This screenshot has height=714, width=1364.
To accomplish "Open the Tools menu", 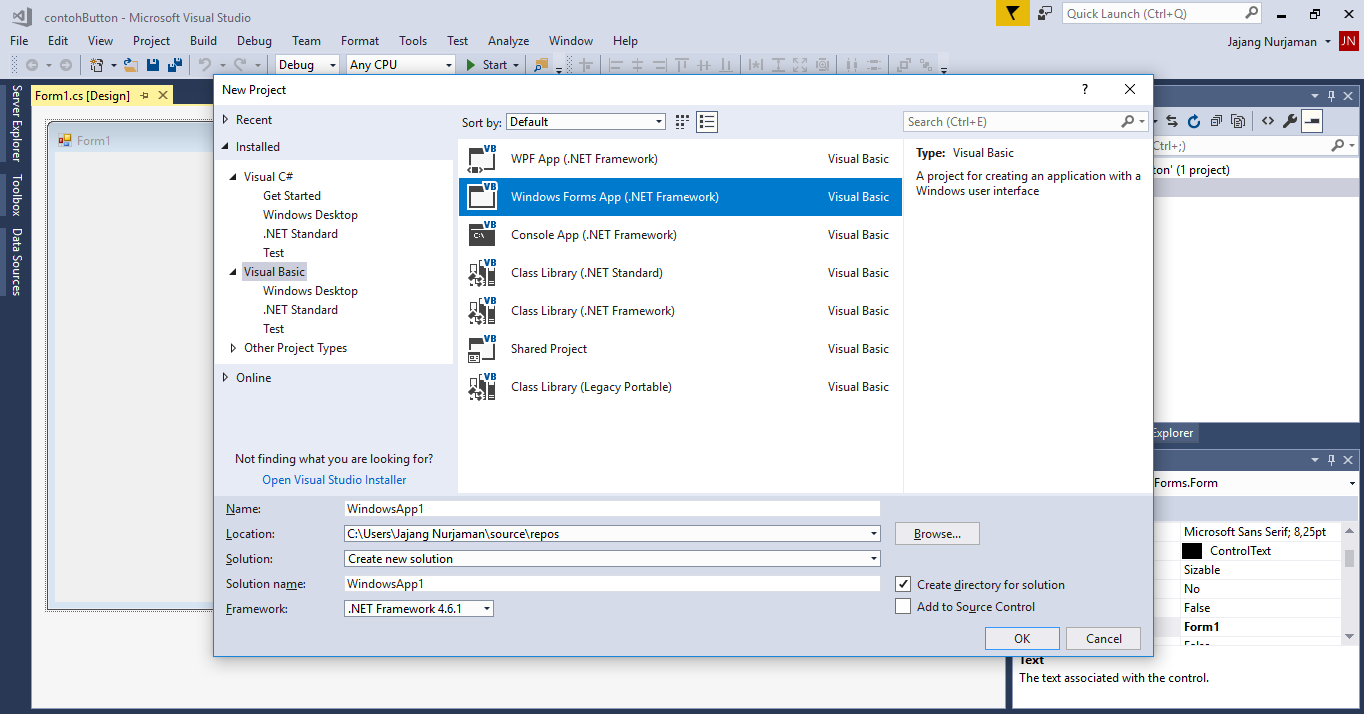I will point(412,41).
